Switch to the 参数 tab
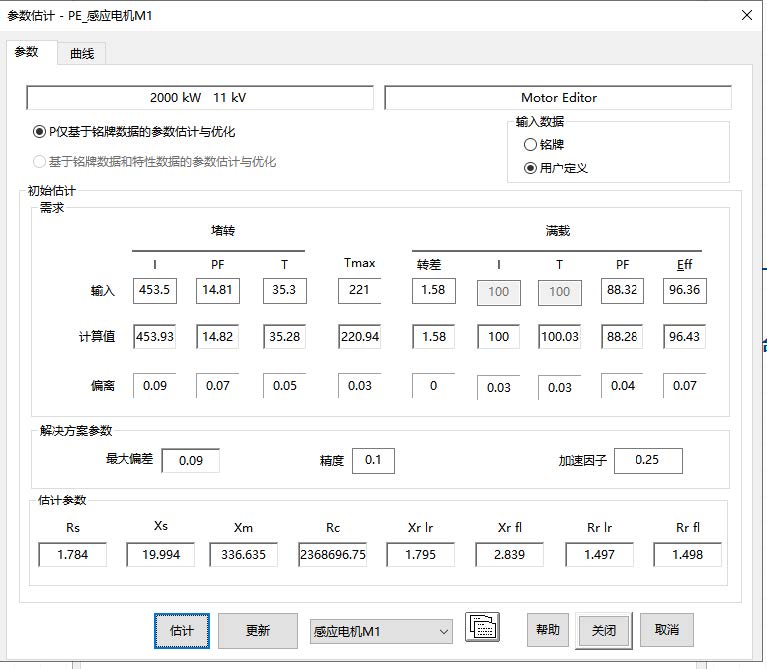 pyautogui.click(x=27, y=52)
